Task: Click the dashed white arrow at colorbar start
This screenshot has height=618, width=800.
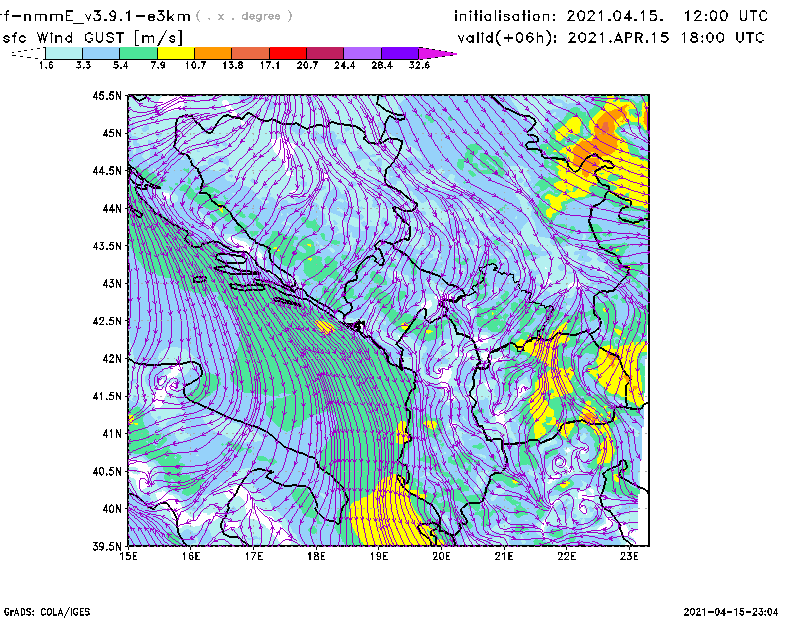Action: [28, 53]
